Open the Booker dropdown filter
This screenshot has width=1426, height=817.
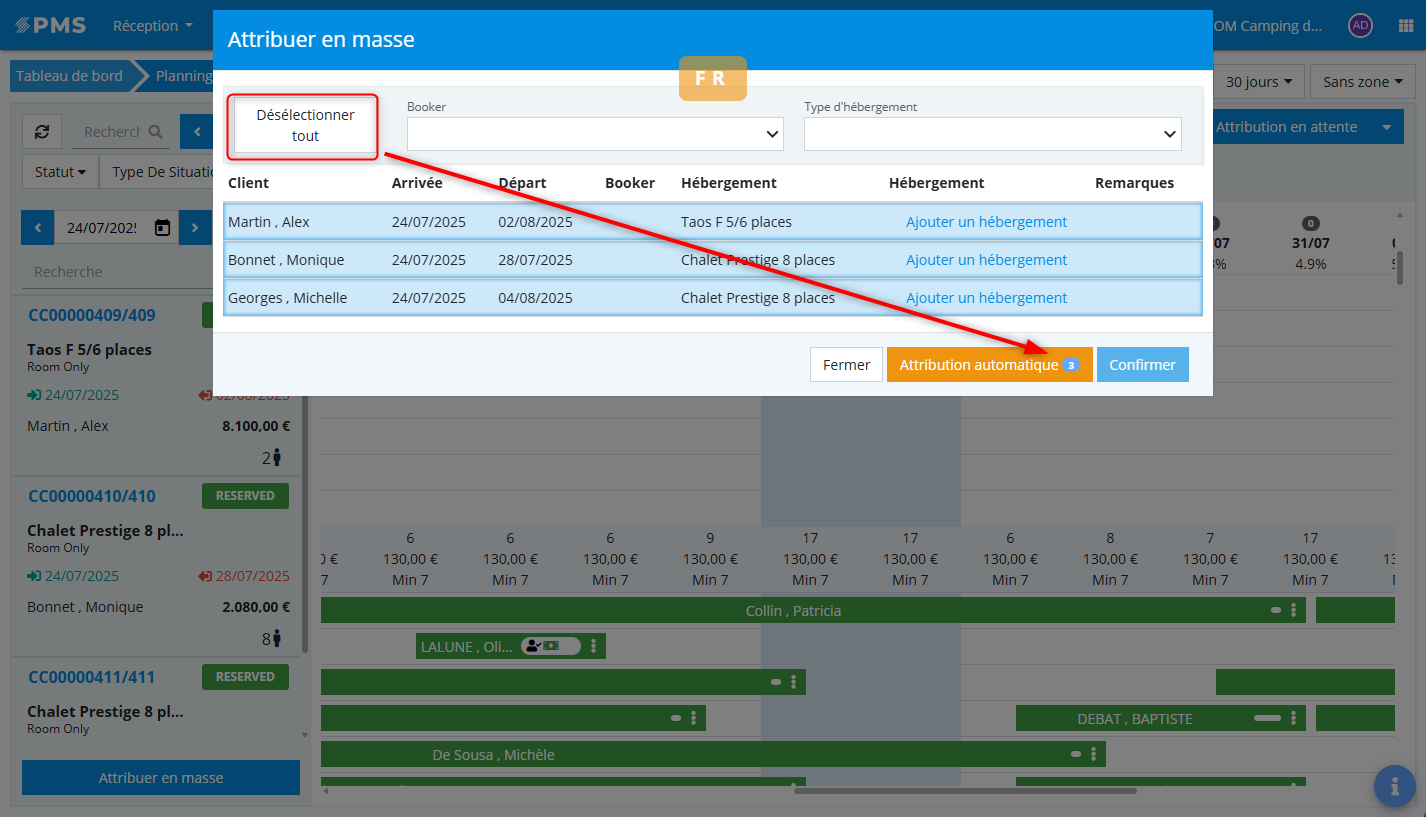(x=594, y=134)
